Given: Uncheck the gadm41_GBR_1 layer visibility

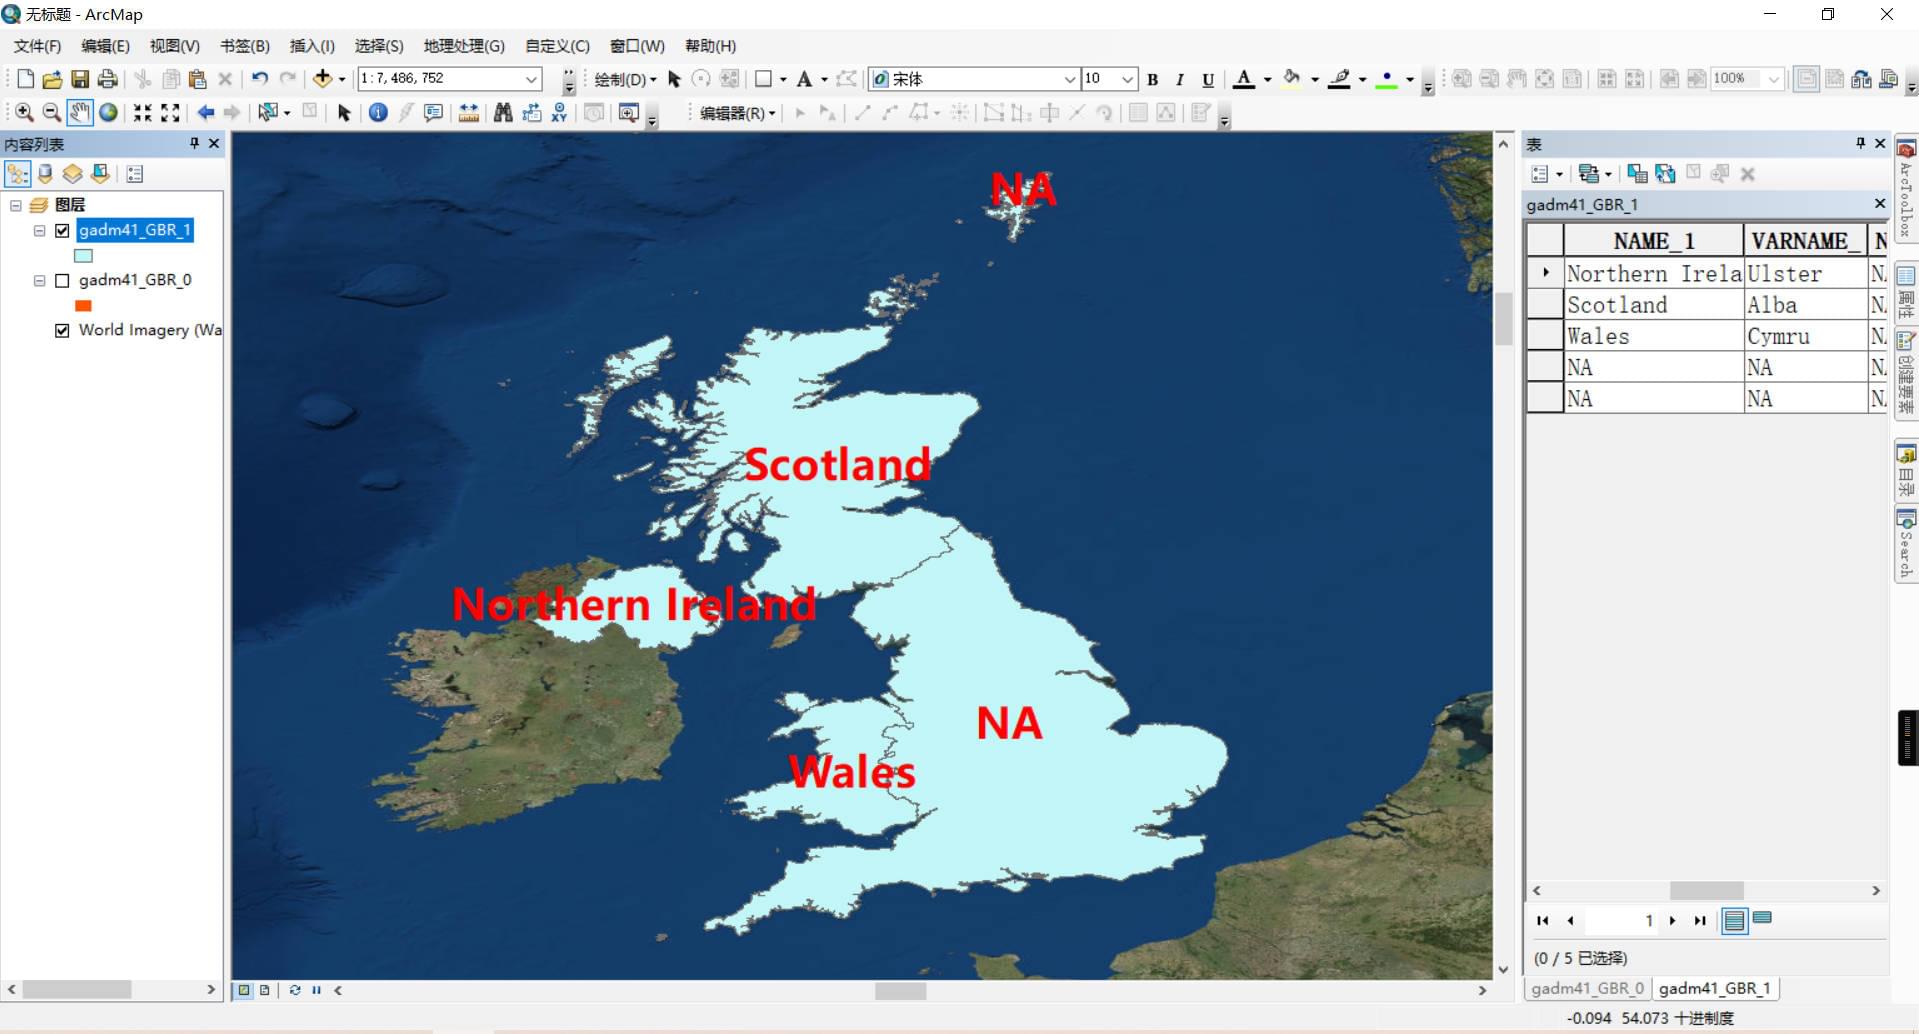Looking at the screenshot, I should [62, 231].
